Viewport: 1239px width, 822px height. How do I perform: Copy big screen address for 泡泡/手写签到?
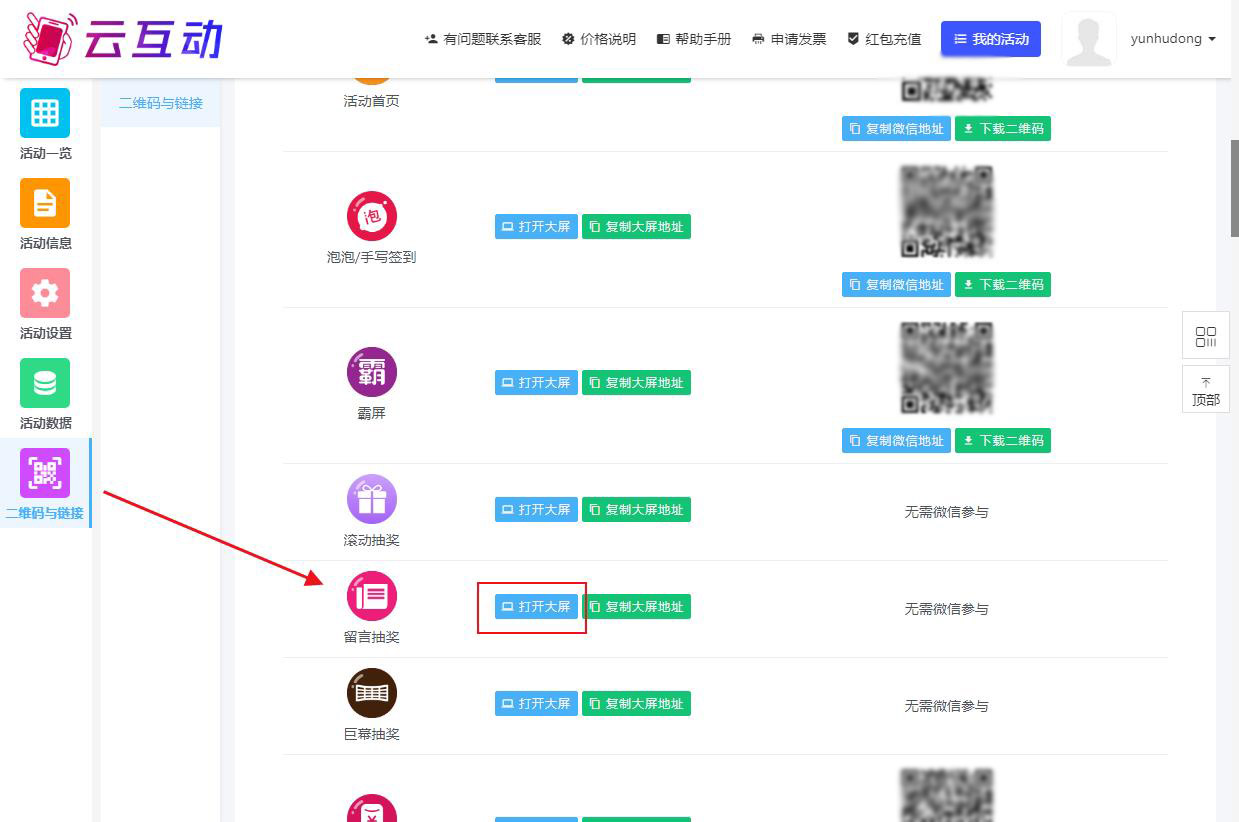(x=637, y=227)
